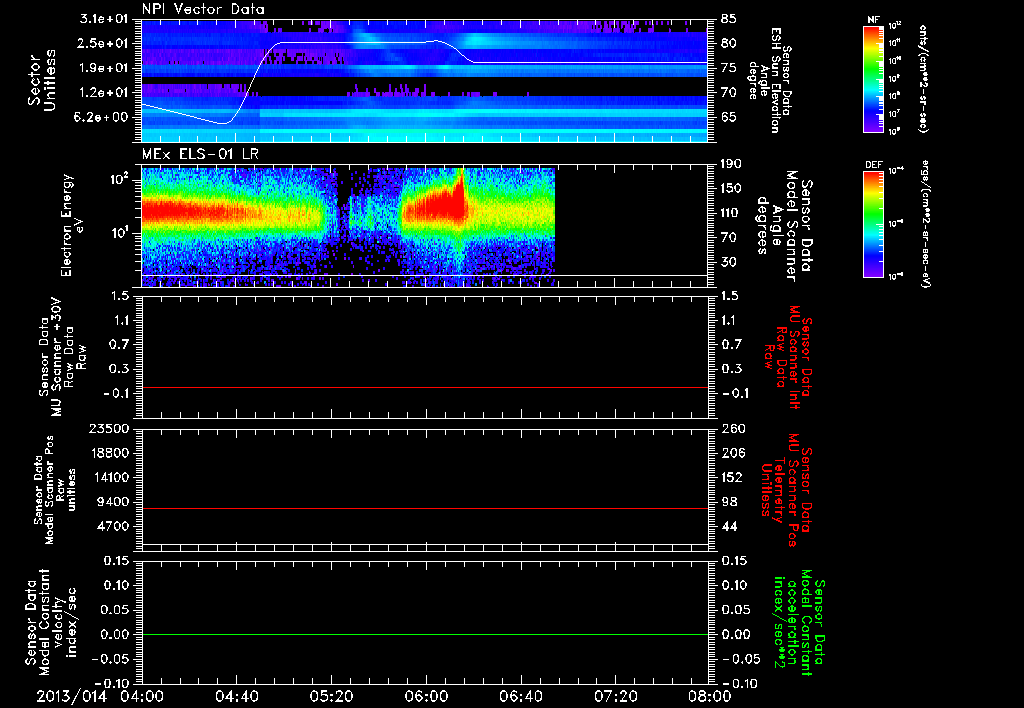The width and height of the screenshot is (1024, 708).
Task: Select the 04:40 time axis label
Action: coord(236,696)
